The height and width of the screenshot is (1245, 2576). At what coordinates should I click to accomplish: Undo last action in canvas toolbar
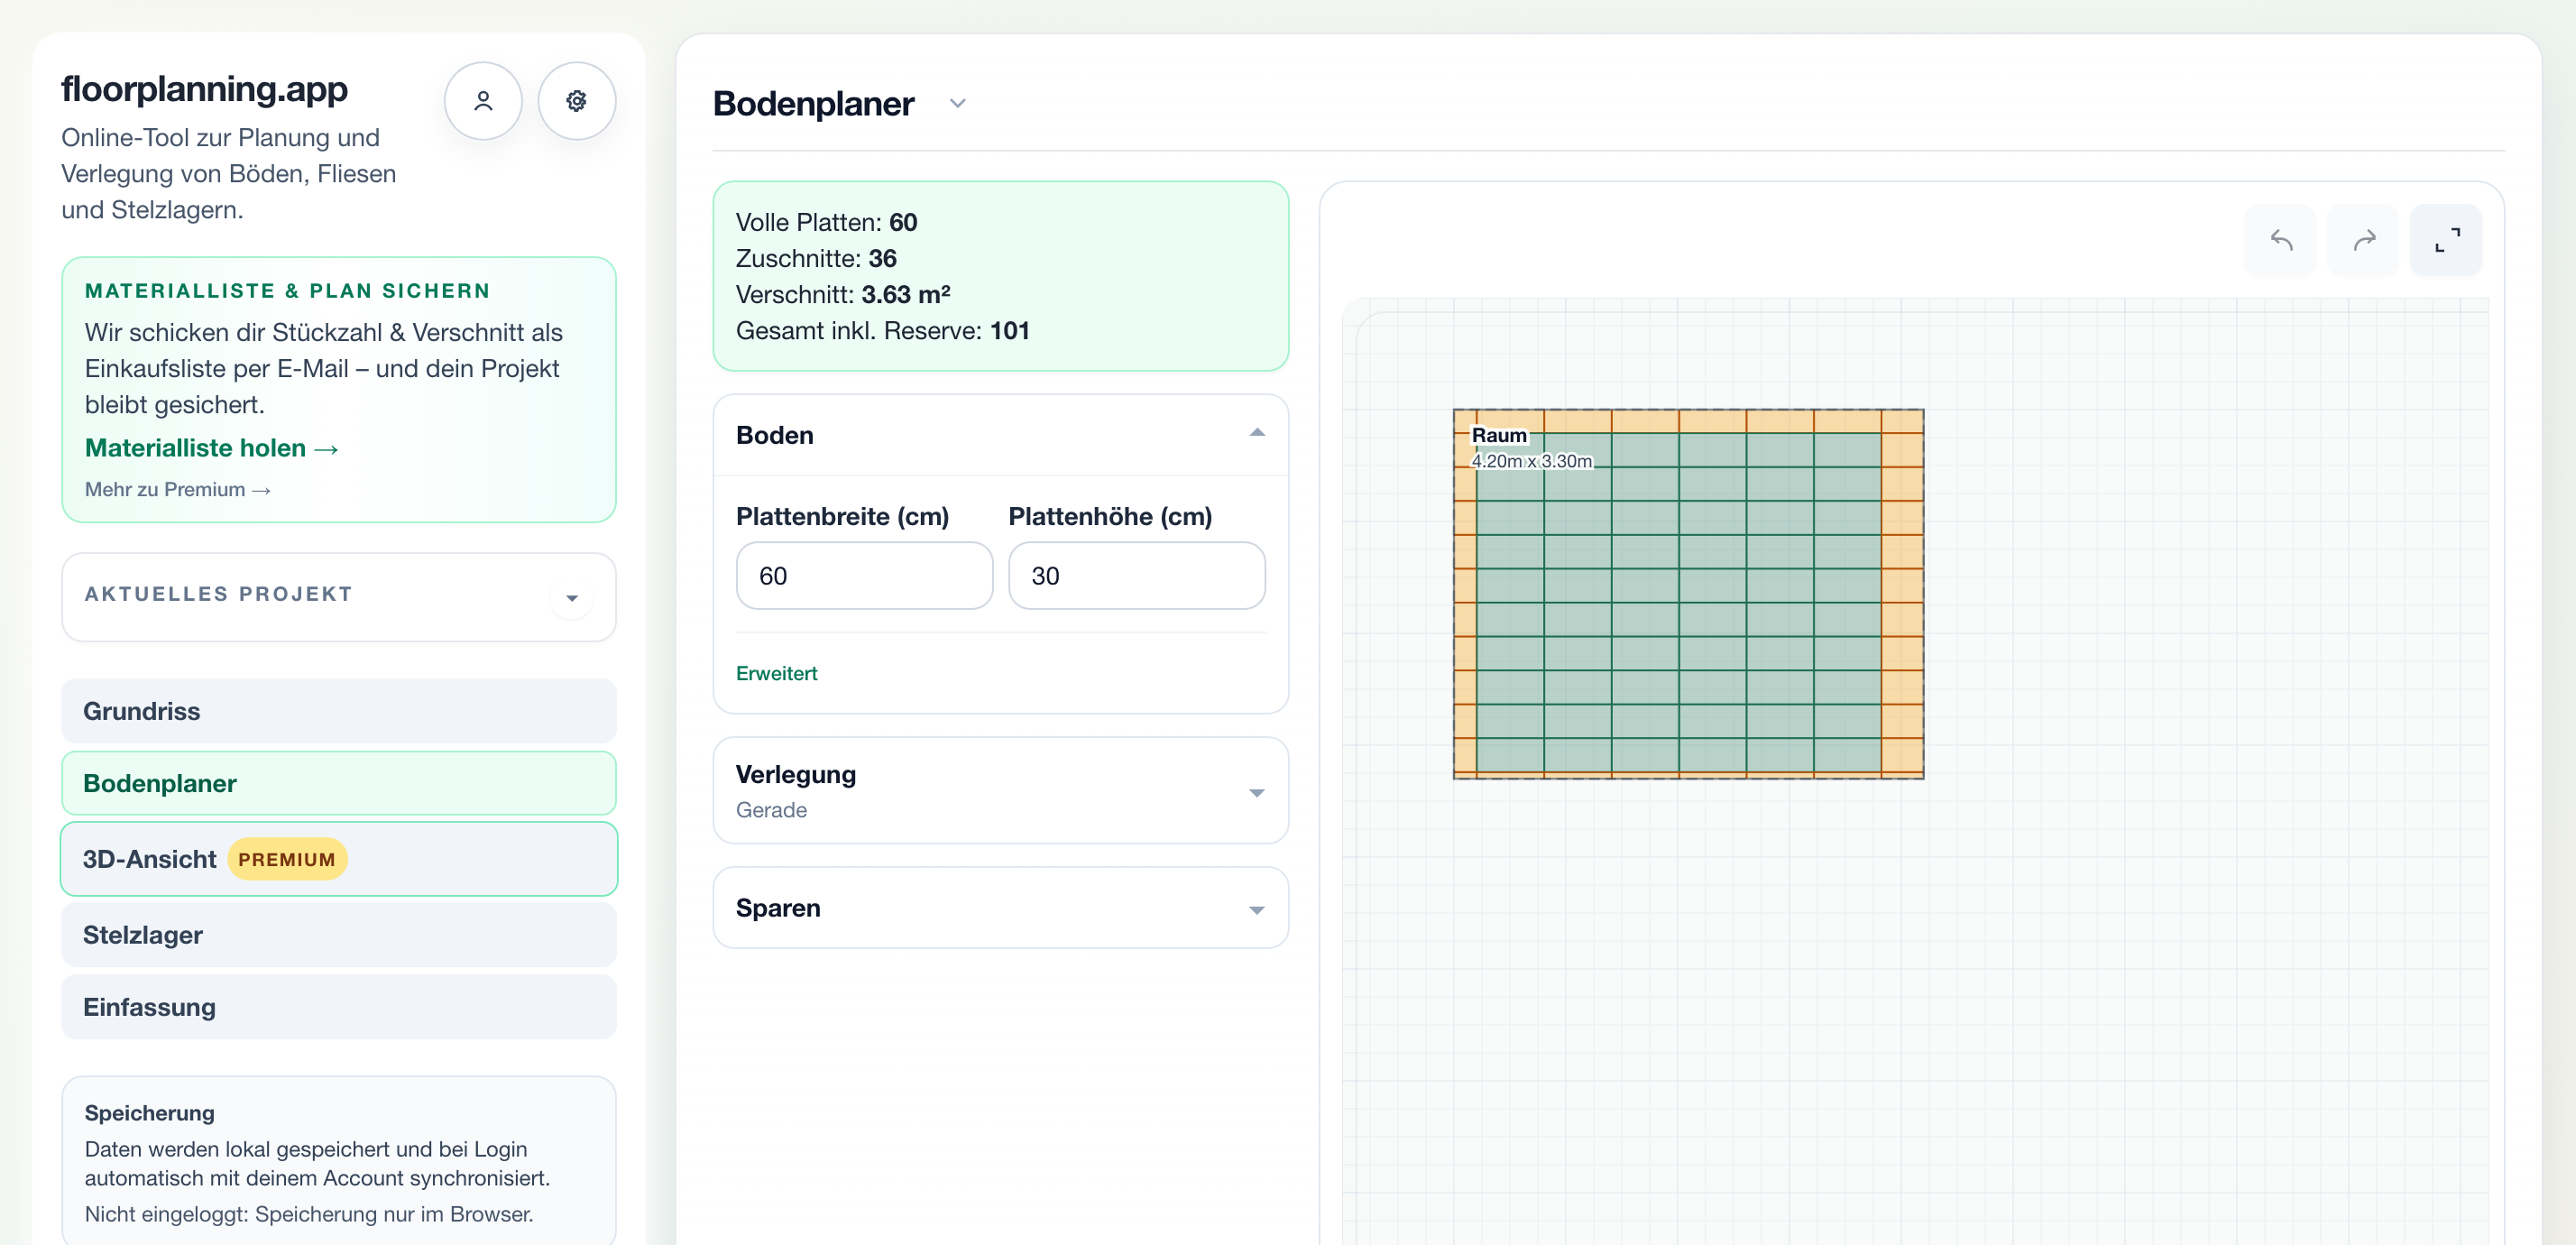[2280, 240]
